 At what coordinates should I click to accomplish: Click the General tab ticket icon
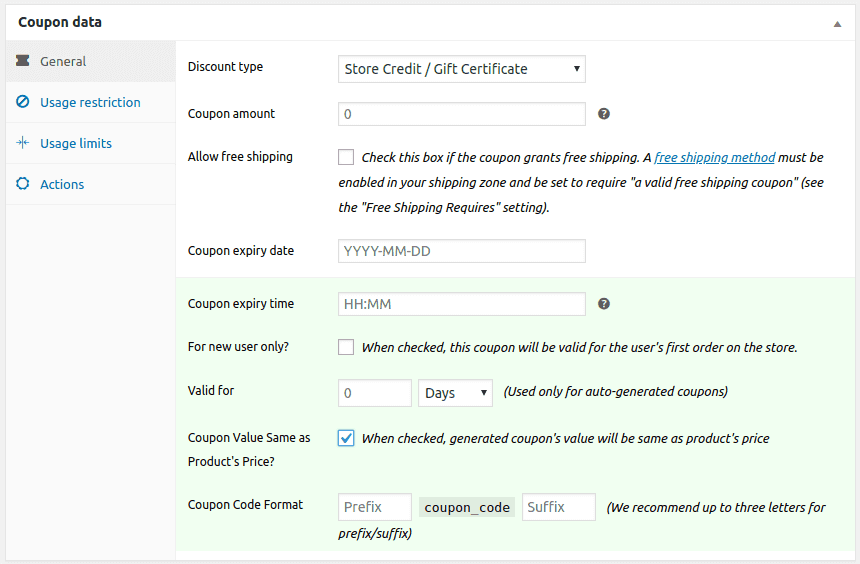tap(22, 61)
